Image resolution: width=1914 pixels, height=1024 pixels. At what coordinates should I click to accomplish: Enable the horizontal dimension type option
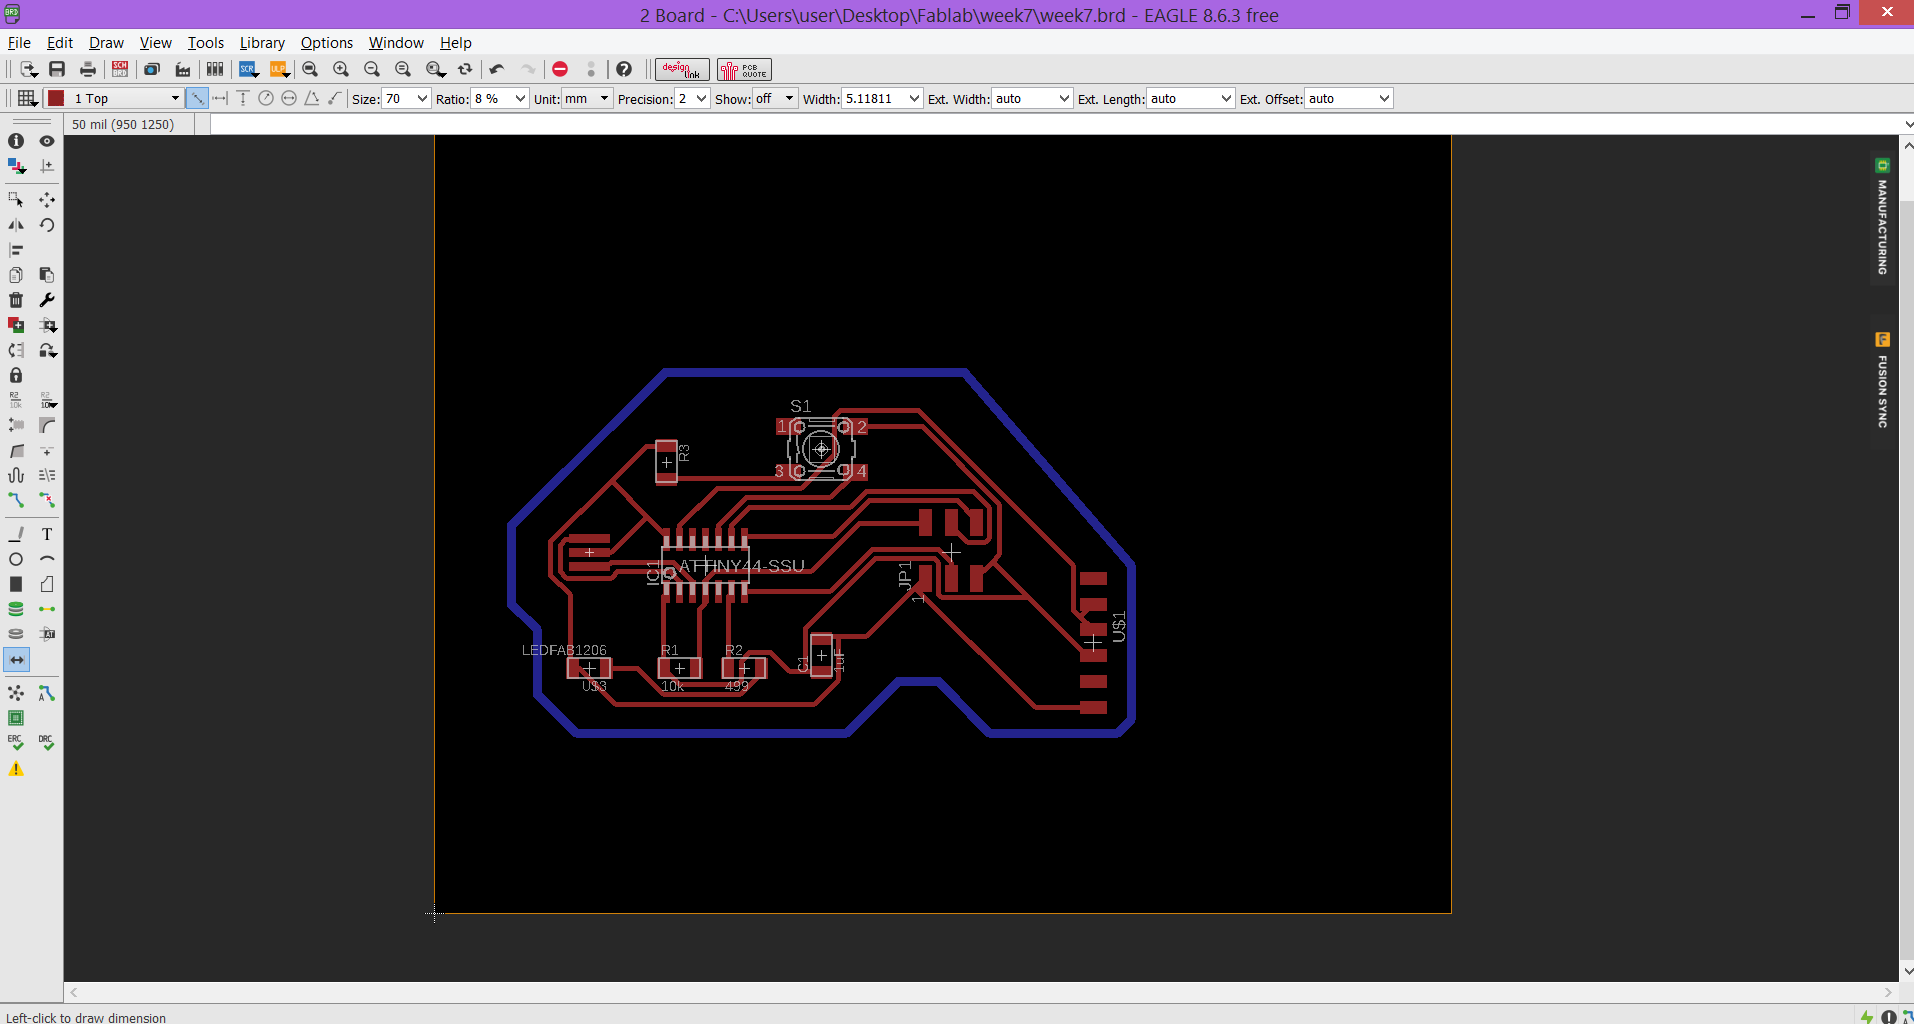coord(220,98)
